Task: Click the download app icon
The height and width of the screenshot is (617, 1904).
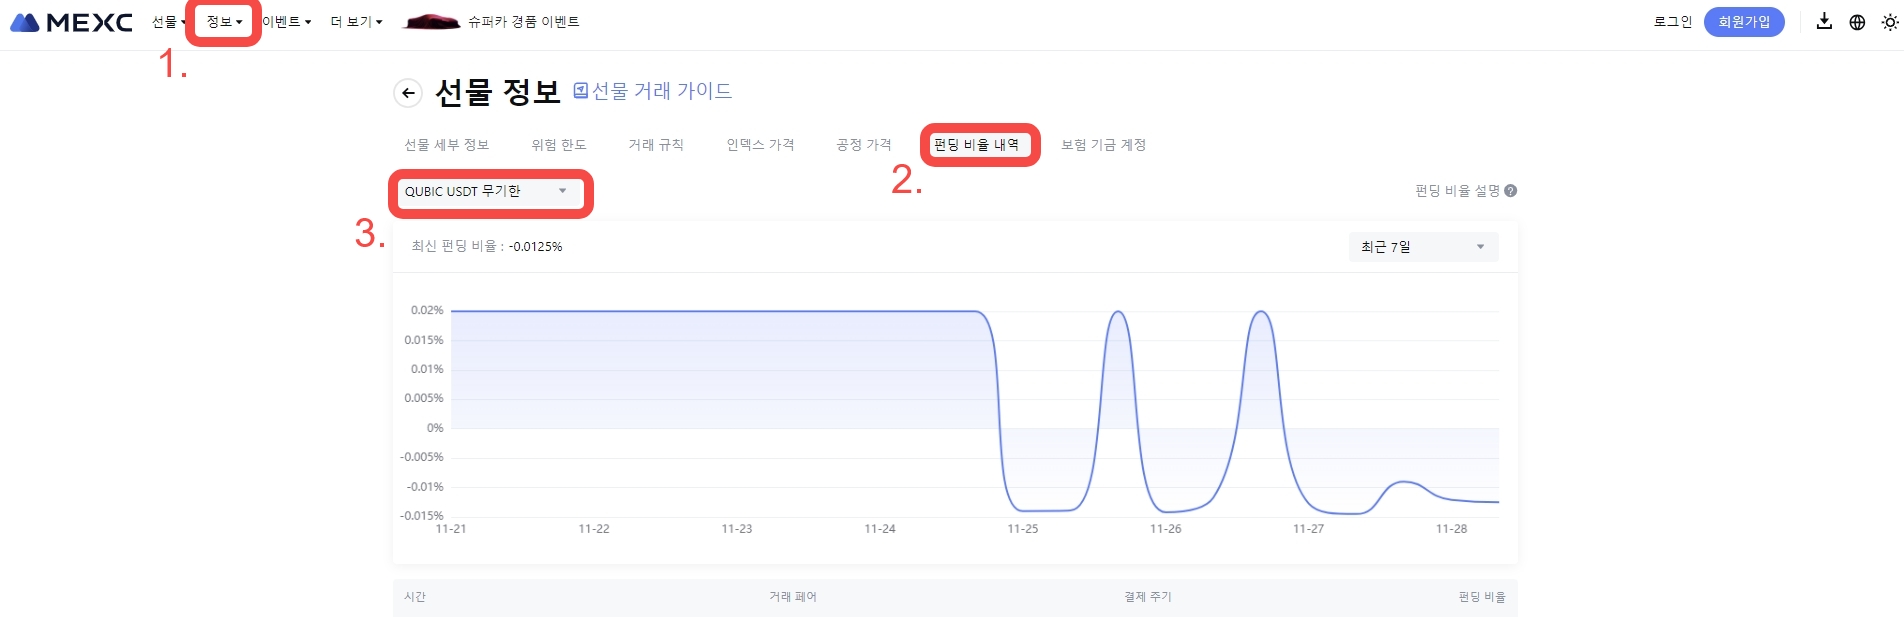Action: point(1824,21)
